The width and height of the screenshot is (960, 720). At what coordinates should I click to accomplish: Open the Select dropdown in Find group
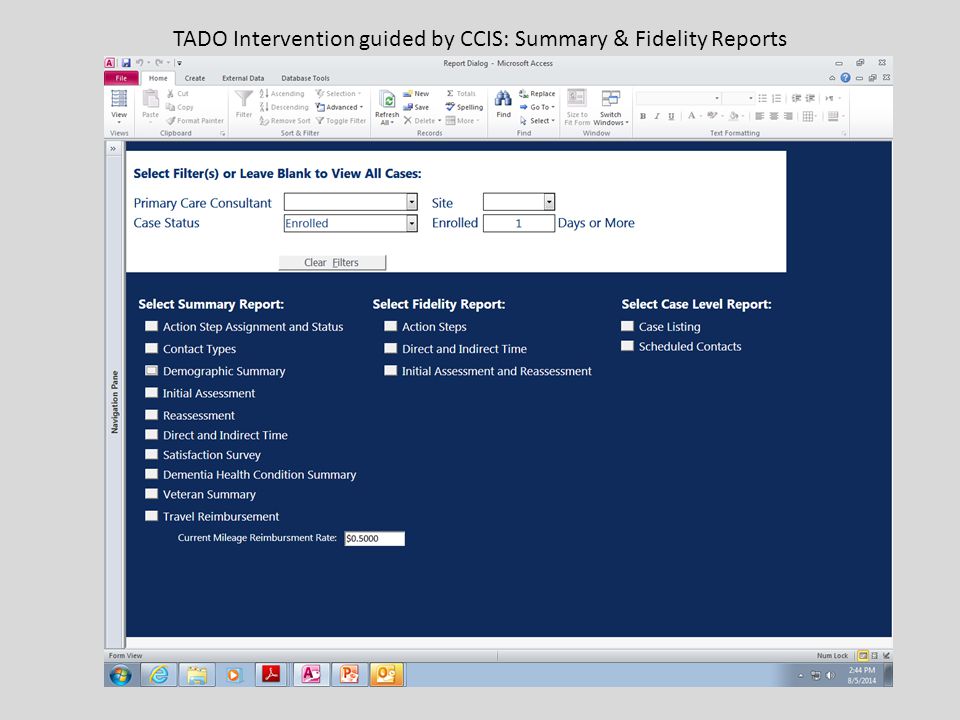(x=537, y=121)
